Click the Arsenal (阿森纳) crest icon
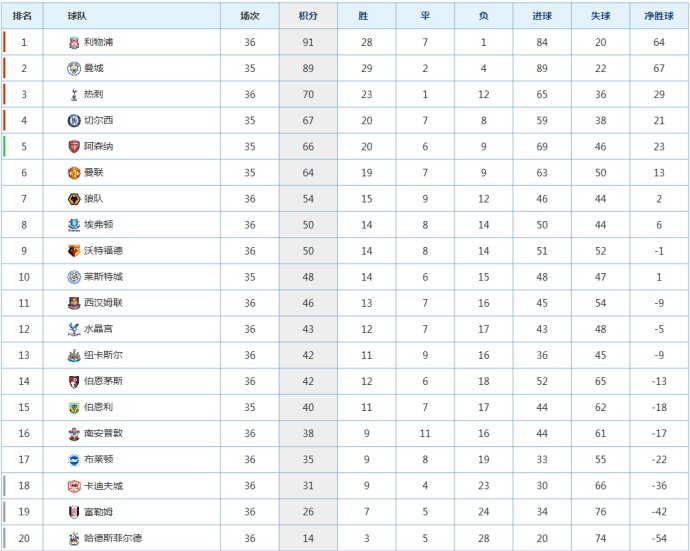This screenshot has height=551, width=690. click(x=74, y=147)
